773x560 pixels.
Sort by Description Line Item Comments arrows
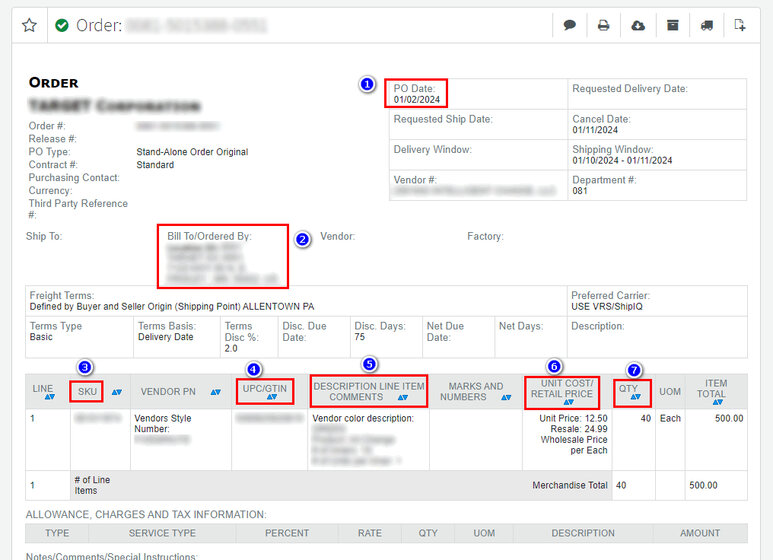pyautogui.click(x=403, y=397)
